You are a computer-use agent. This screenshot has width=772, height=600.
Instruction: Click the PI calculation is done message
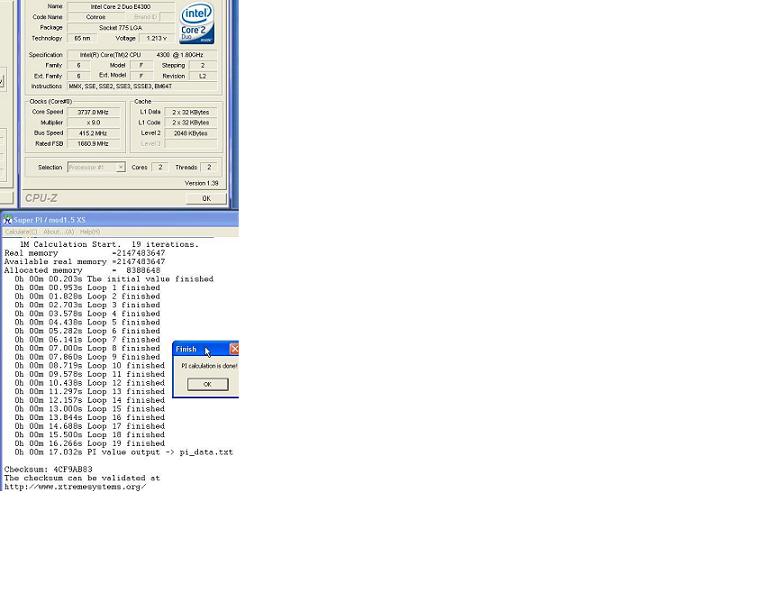209,366
